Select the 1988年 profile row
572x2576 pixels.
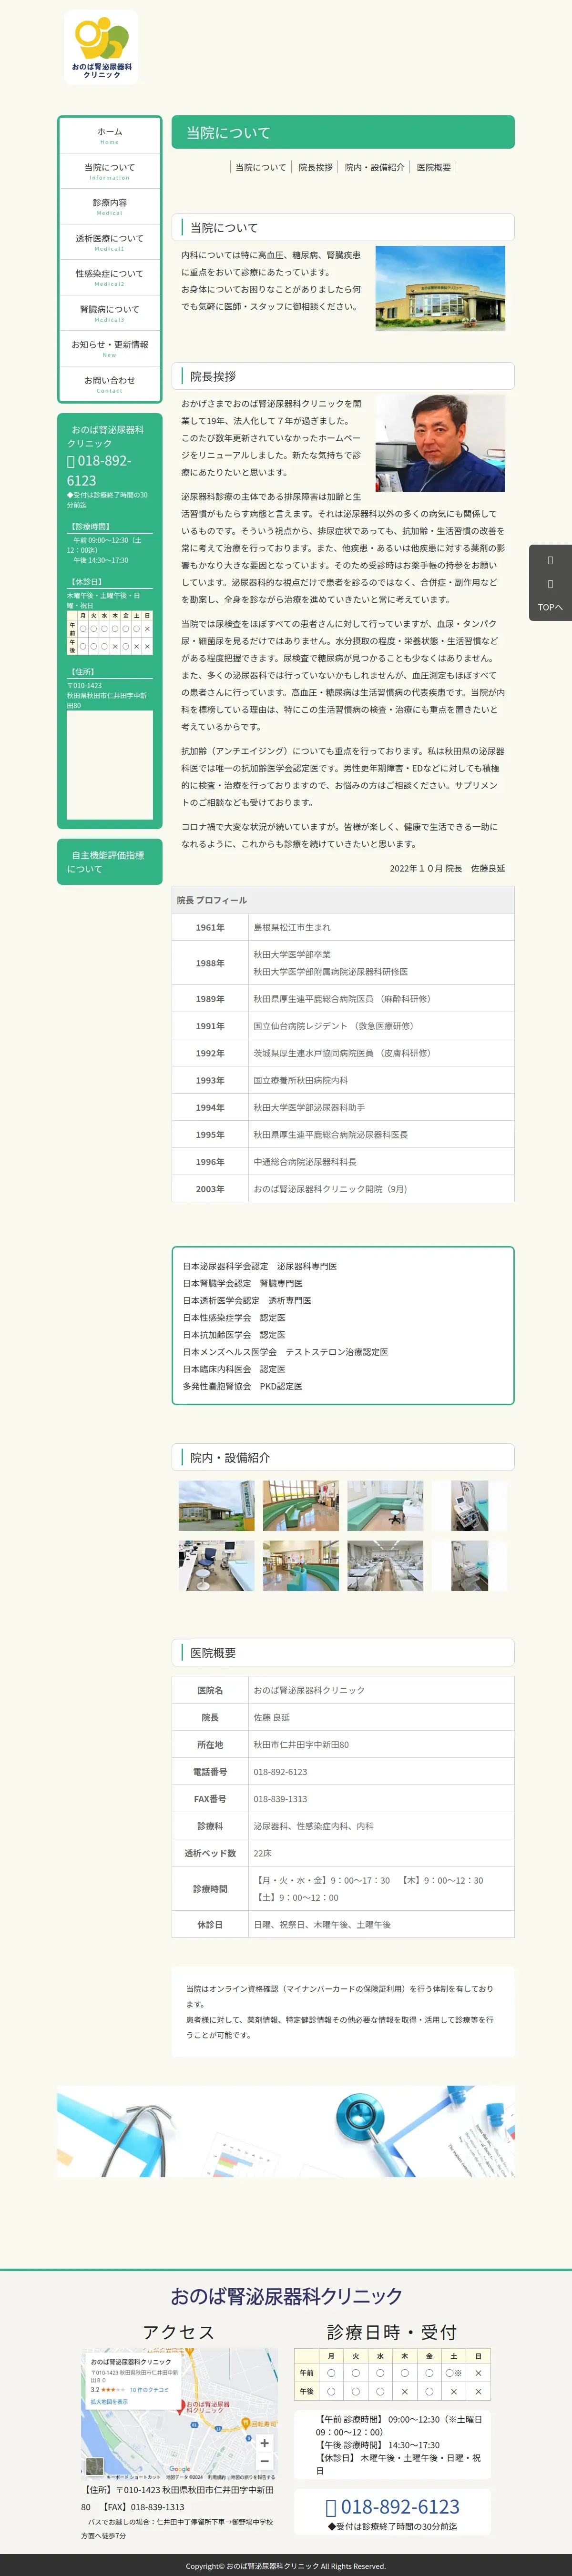click(343, 963)
